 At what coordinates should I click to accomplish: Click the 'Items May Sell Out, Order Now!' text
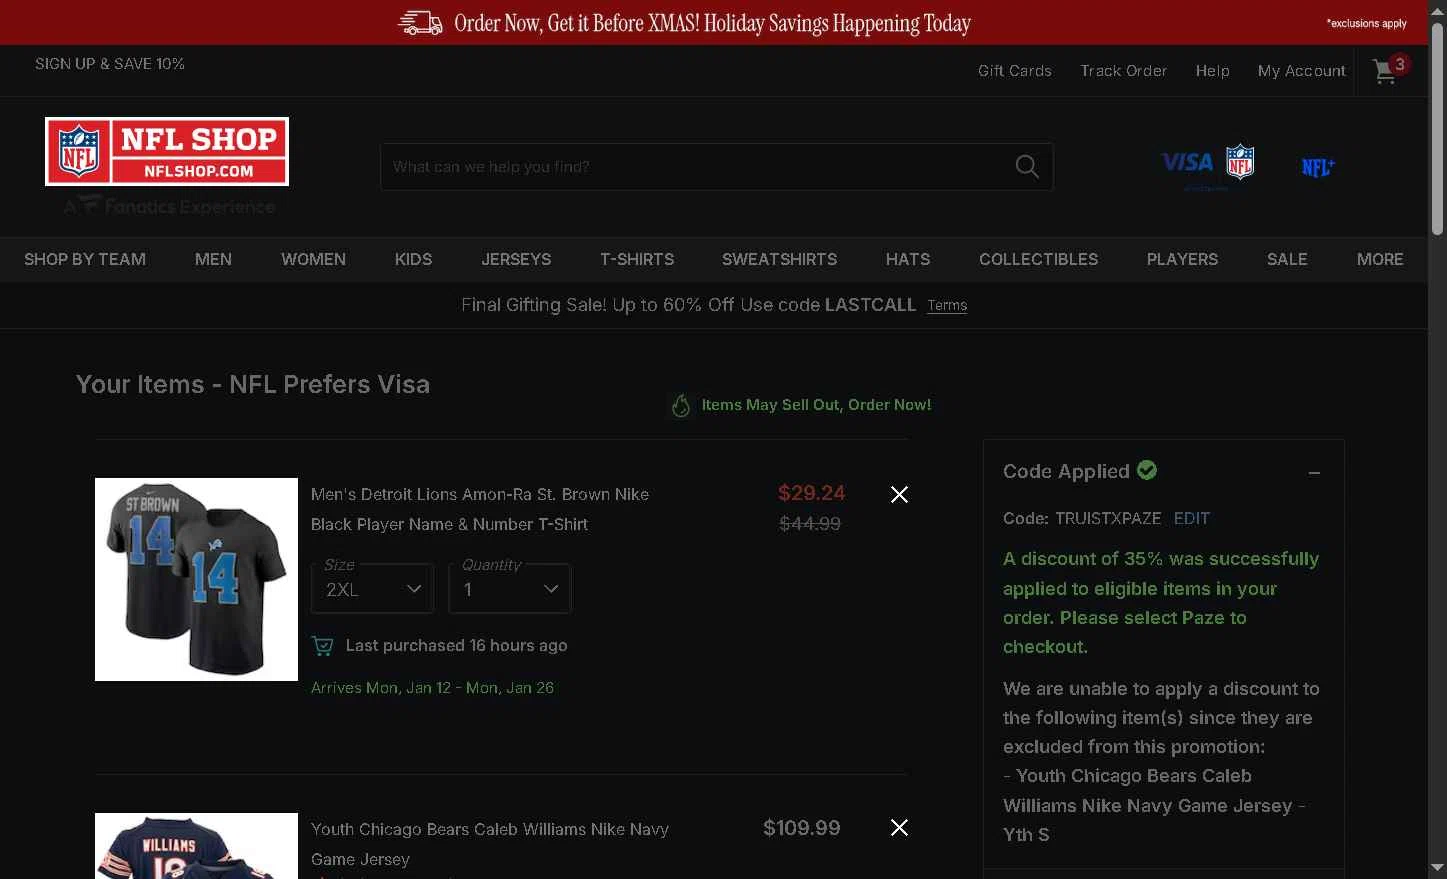pos(816,404)
